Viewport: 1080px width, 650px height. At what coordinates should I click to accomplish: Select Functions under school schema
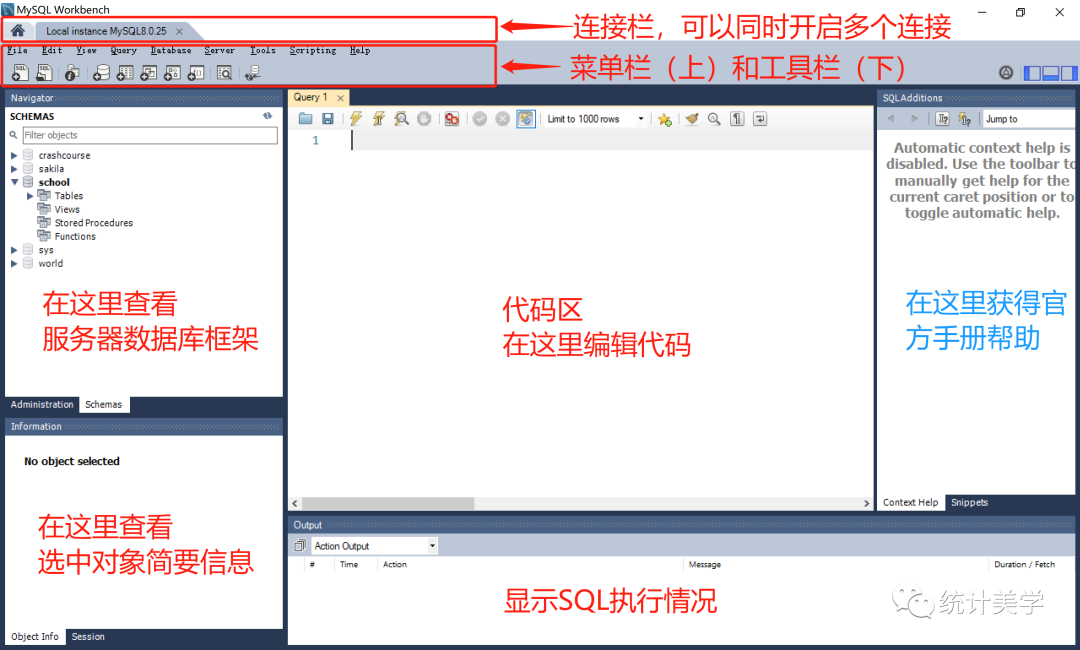pyautogui.click(x=75, y=236)
